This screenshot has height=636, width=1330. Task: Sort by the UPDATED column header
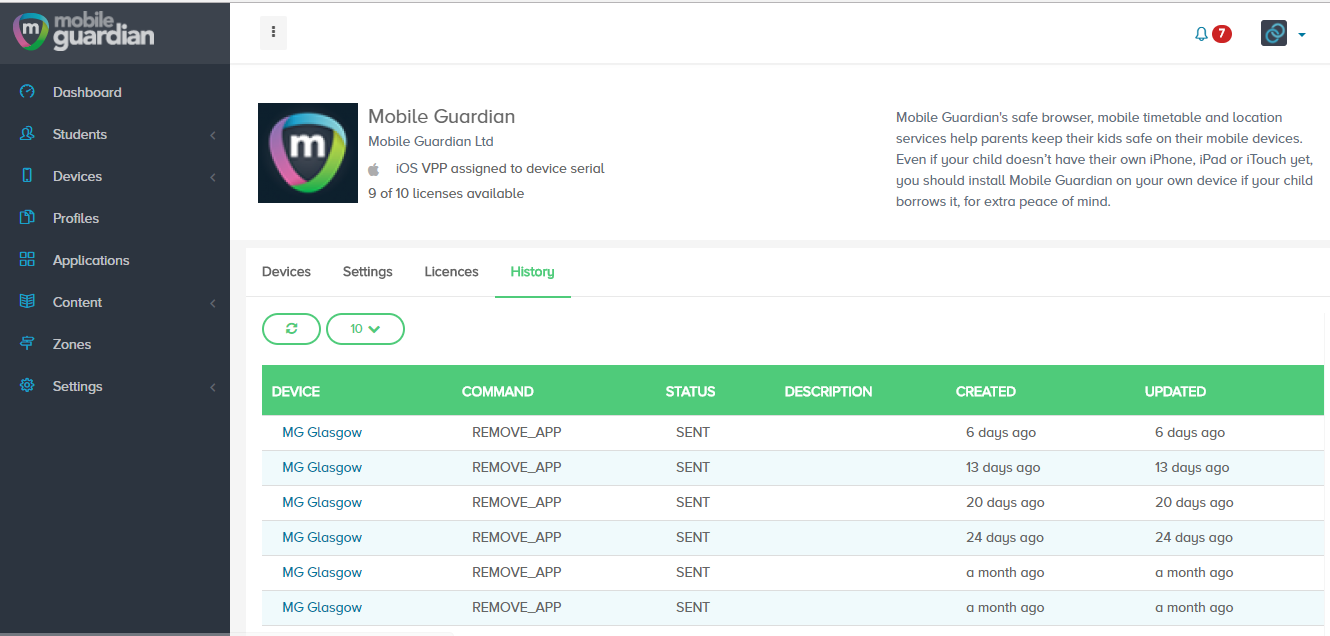(x=1175, y=392)
